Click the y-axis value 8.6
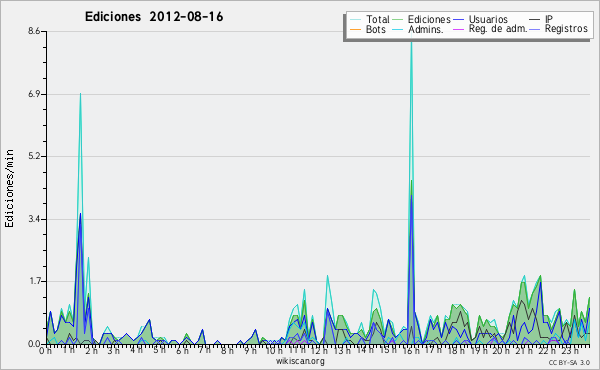 click(x=34, y=31)
